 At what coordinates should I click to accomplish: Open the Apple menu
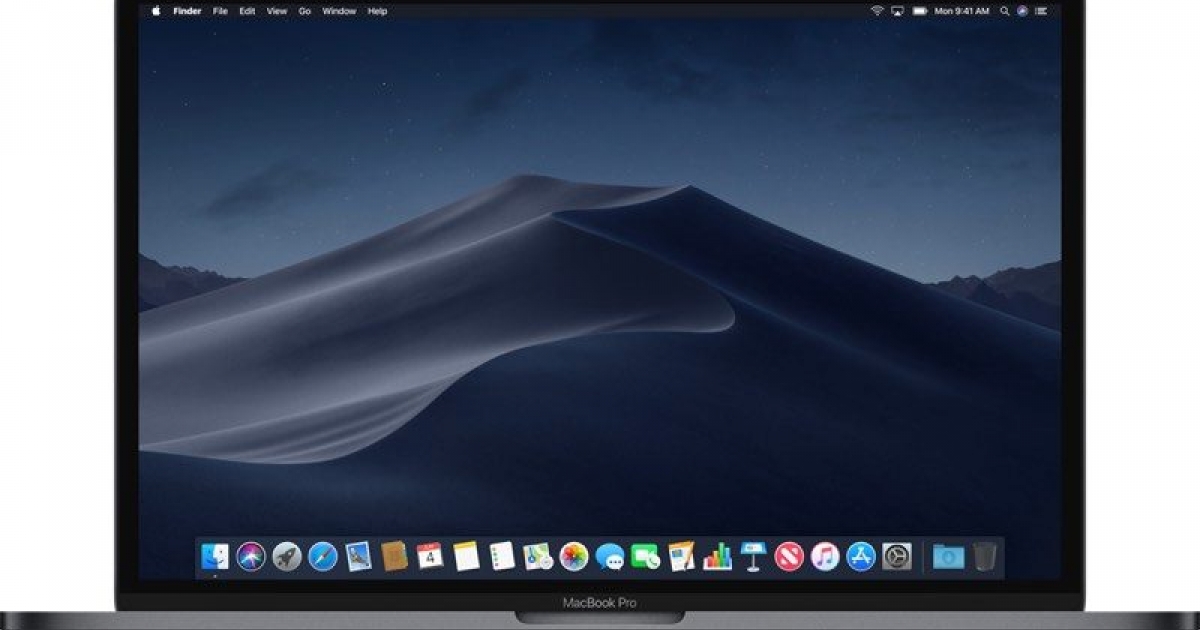[156, 11]
